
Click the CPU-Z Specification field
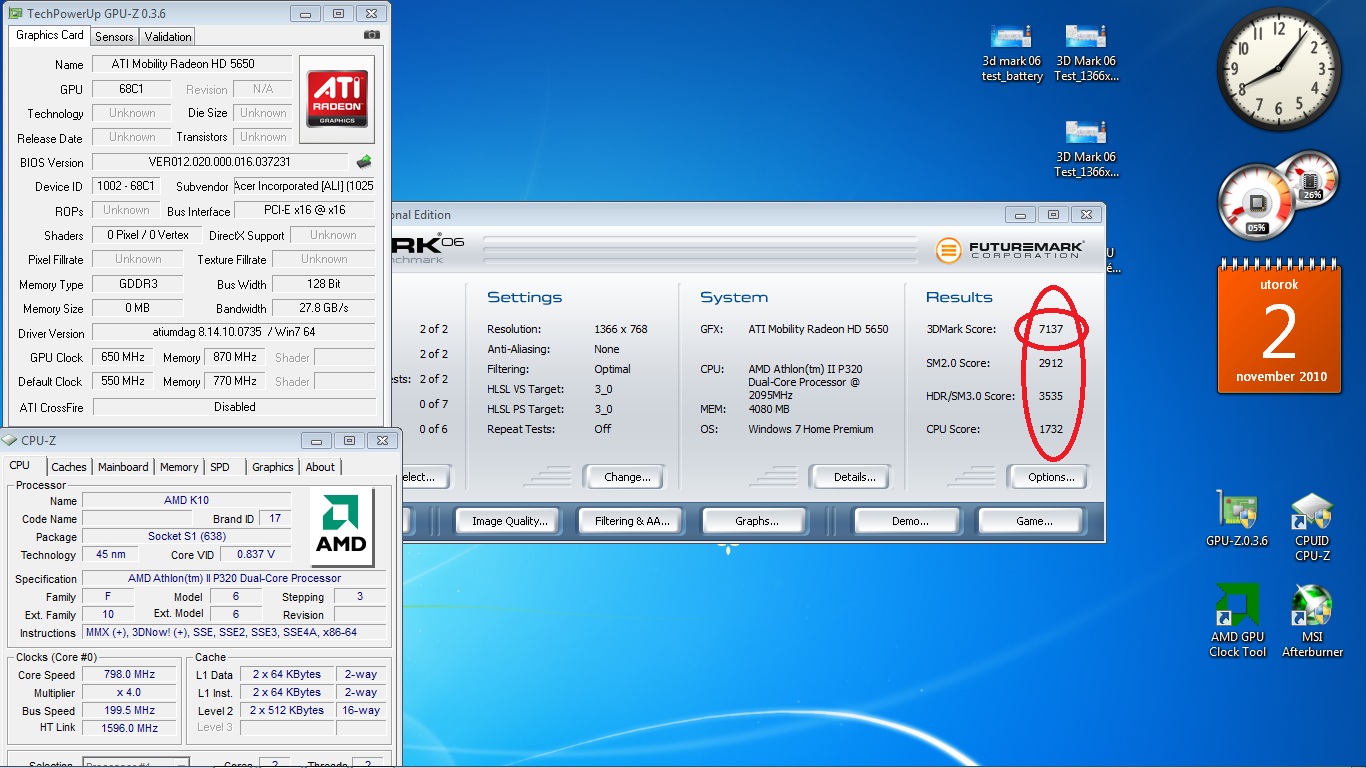coord(234,578)
